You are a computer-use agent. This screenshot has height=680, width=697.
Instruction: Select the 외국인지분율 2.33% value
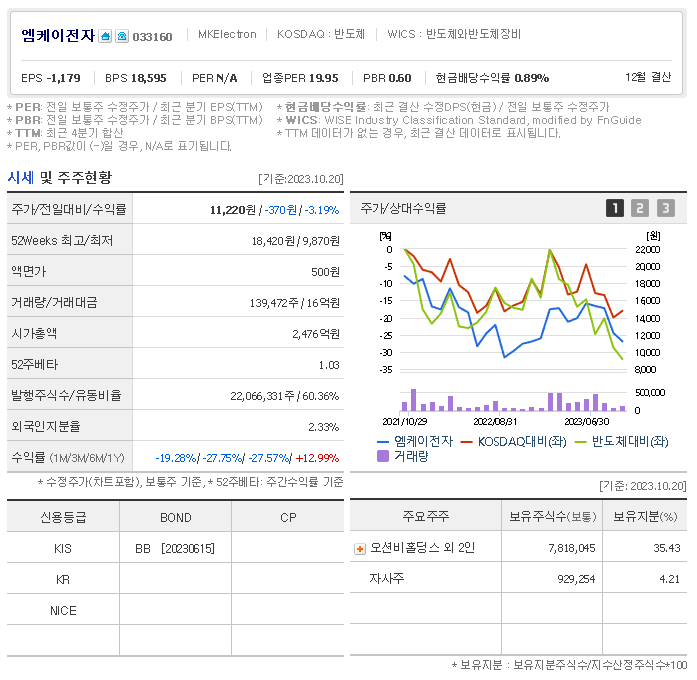pyautogui.click(x=324, y=427)
